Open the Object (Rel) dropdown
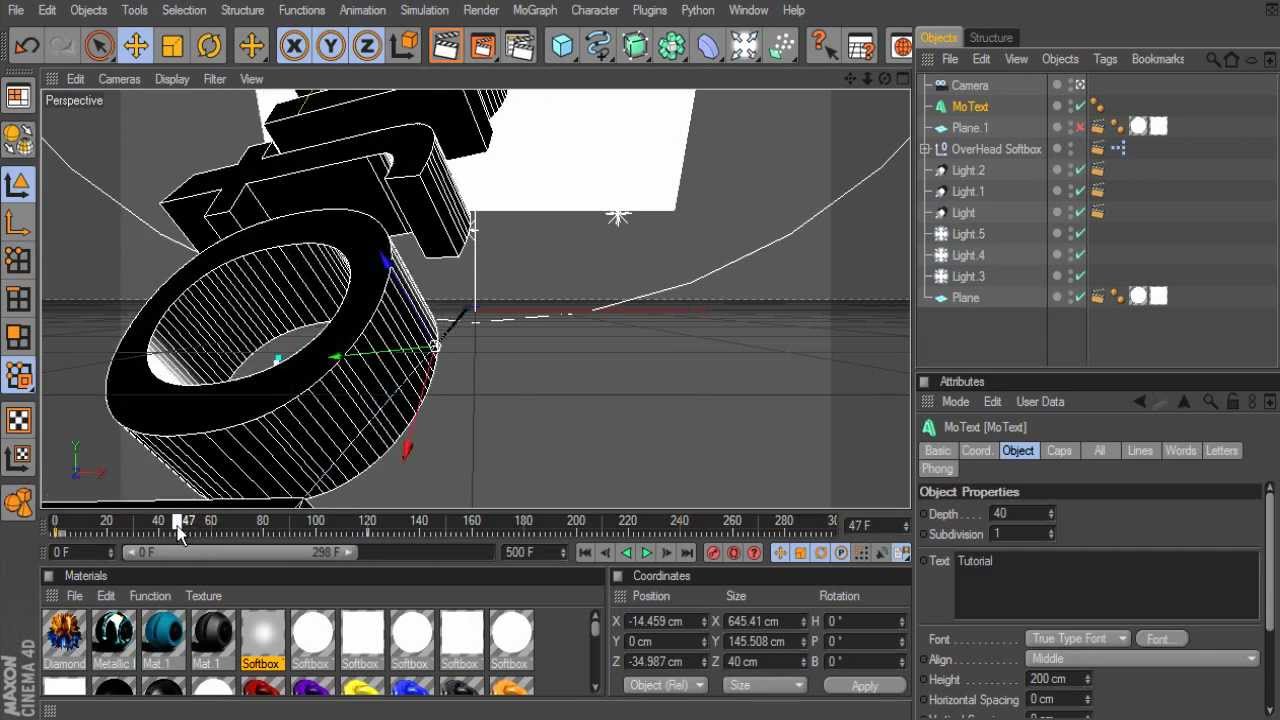Viewport: 1280px width, 720px height. tap(665, 685)
